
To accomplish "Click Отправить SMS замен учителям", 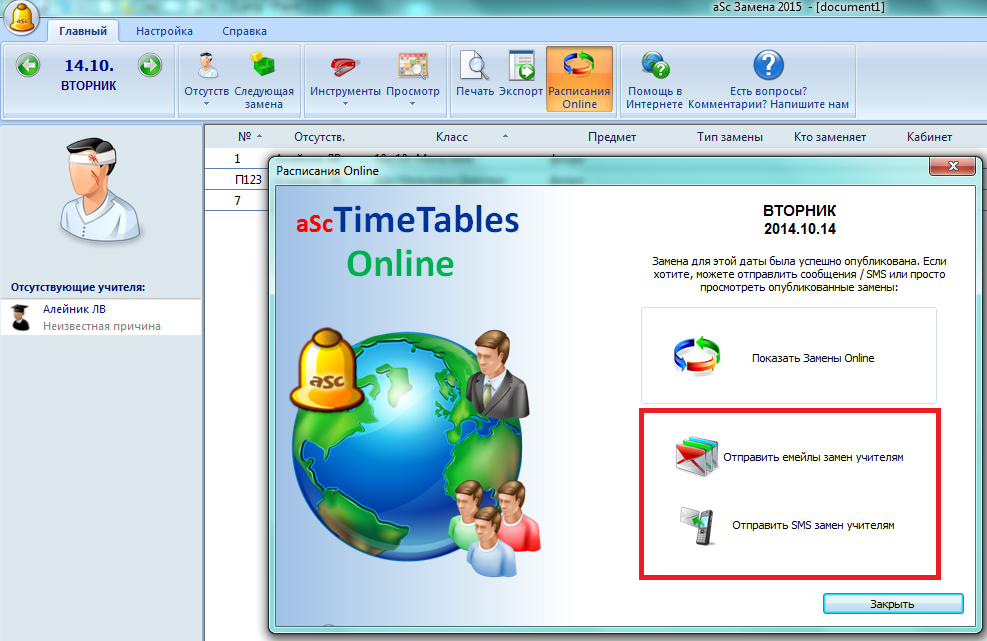I will point(813,525).
